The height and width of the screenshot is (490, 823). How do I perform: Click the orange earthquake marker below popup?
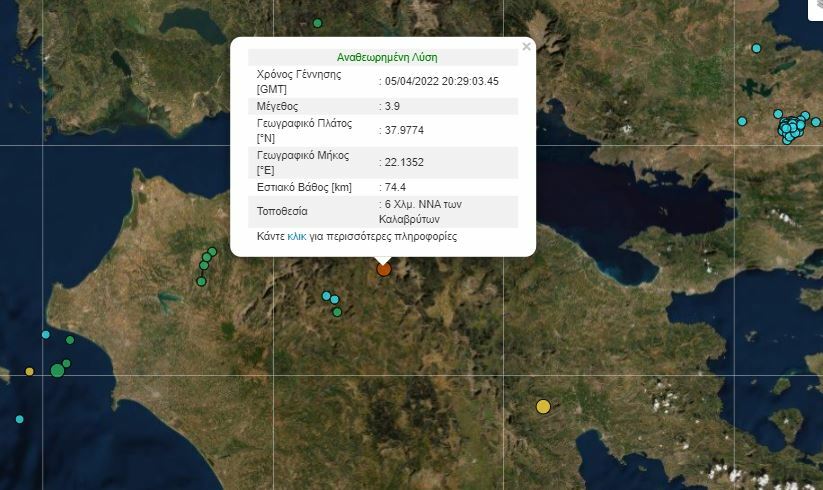pyautogui.click(x=383, y=268)
